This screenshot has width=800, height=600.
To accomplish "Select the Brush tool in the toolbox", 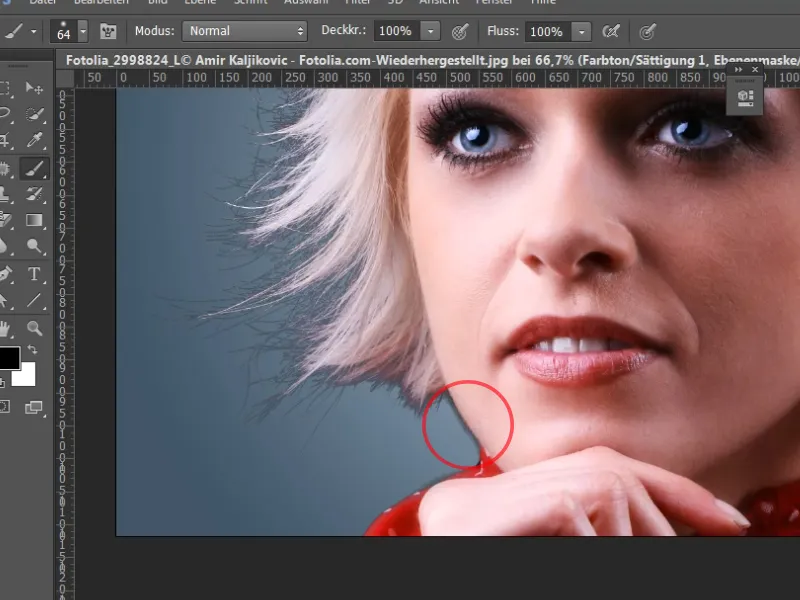I will (x=34, y=168).
